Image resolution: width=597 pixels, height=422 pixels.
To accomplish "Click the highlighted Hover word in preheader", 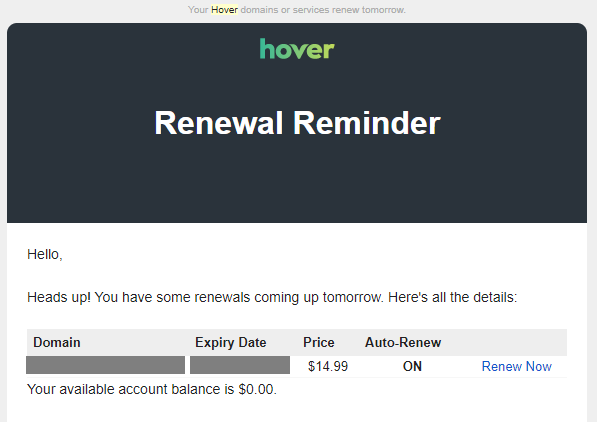I will 224,10.
